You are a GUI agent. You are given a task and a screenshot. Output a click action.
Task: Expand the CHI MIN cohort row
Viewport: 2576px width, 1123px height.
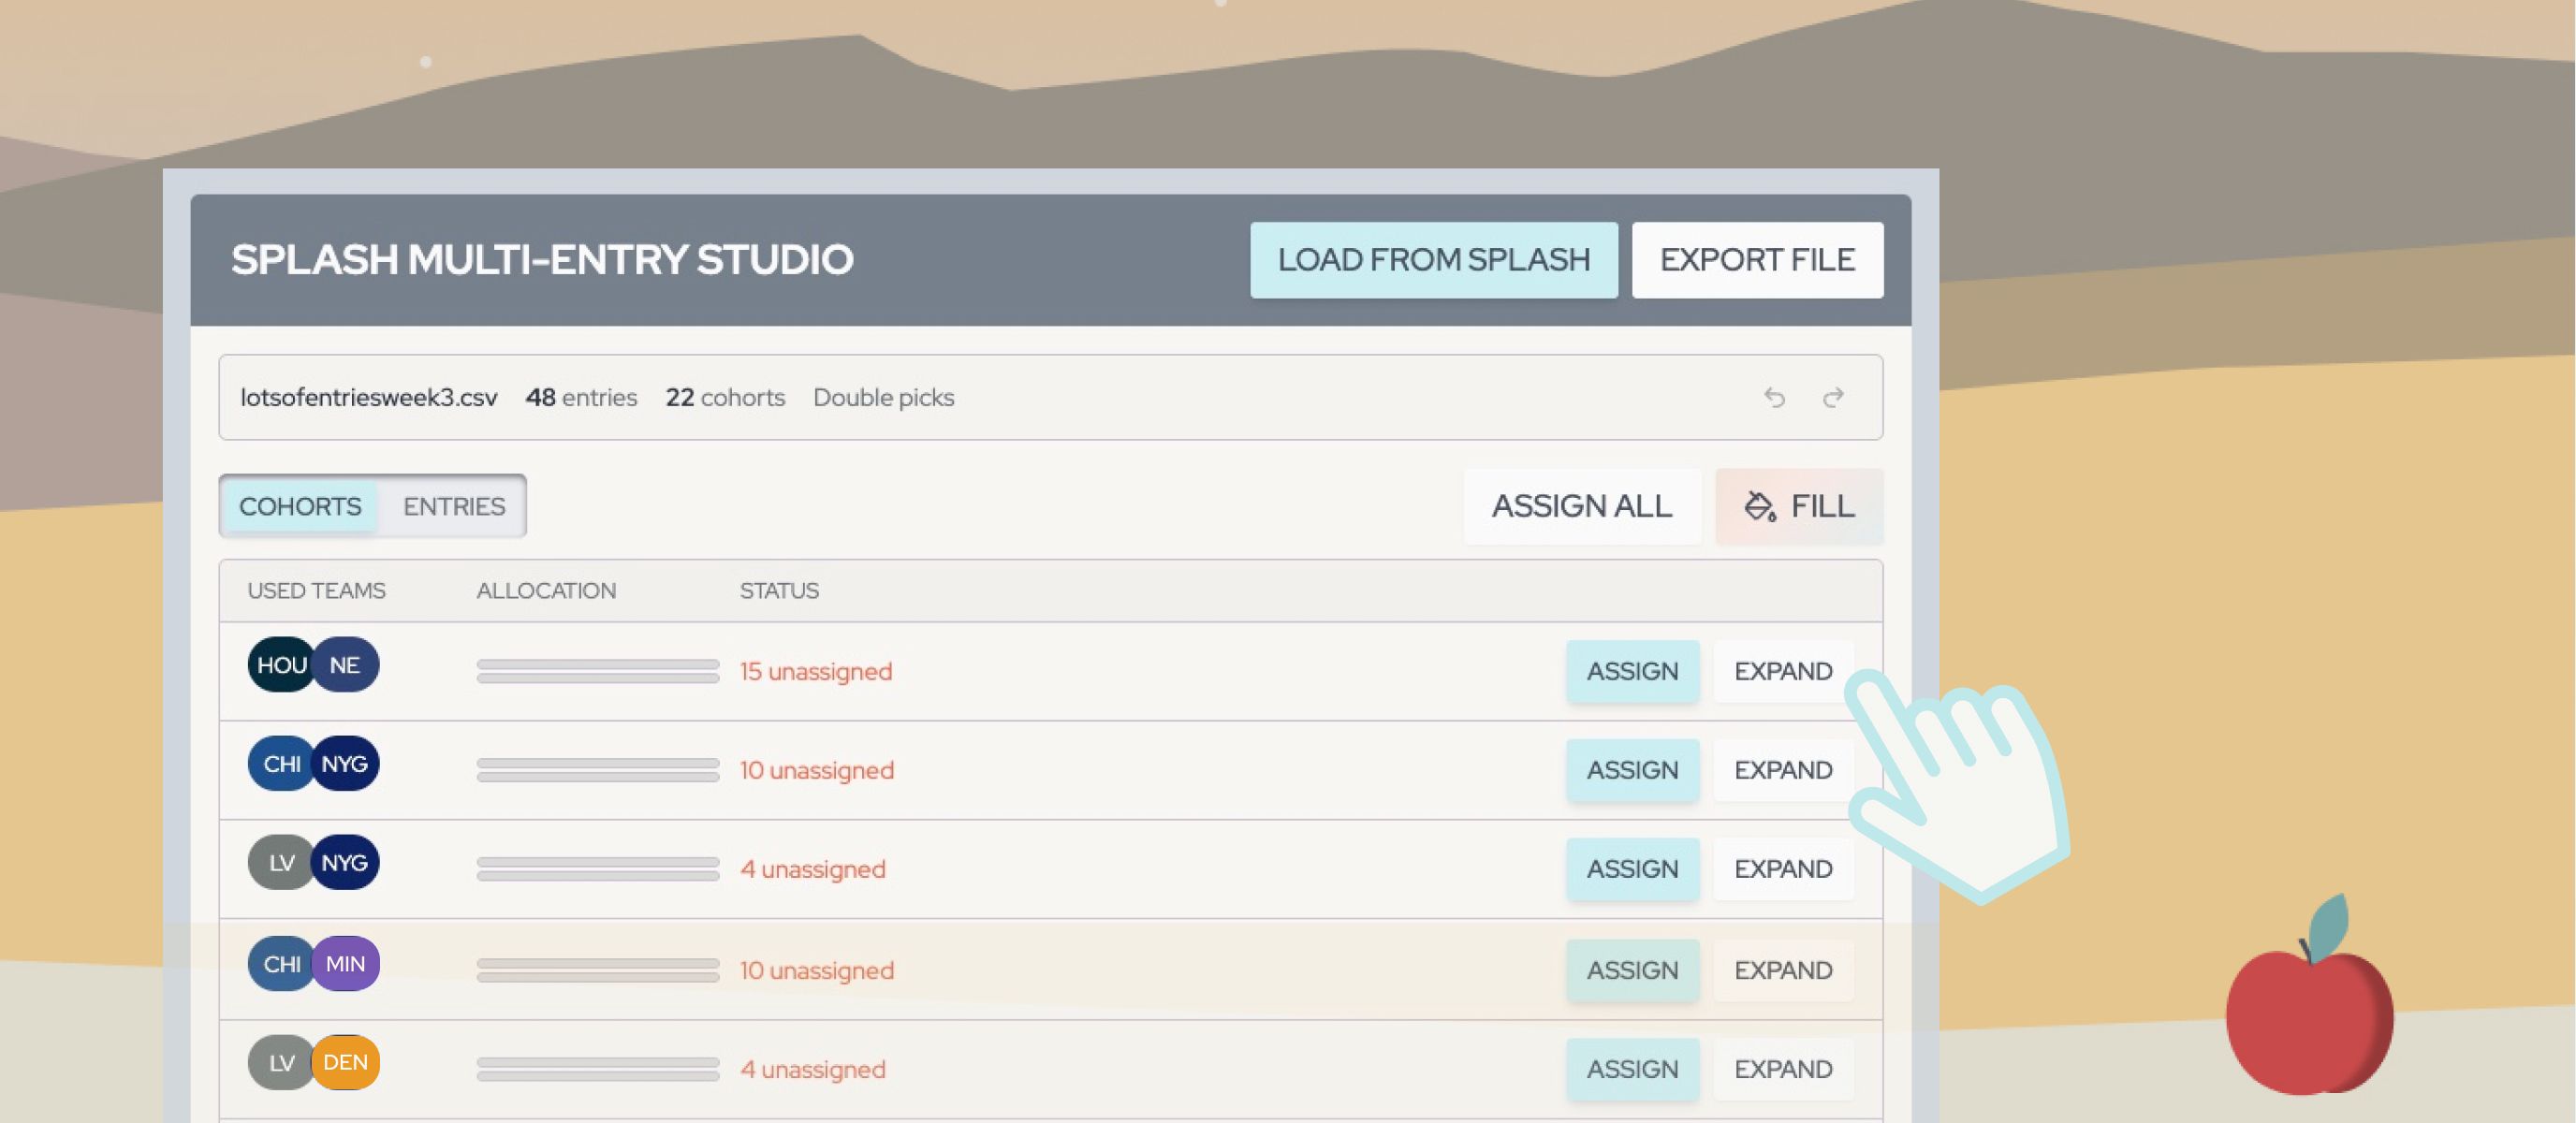click(x=1783, y=970)
